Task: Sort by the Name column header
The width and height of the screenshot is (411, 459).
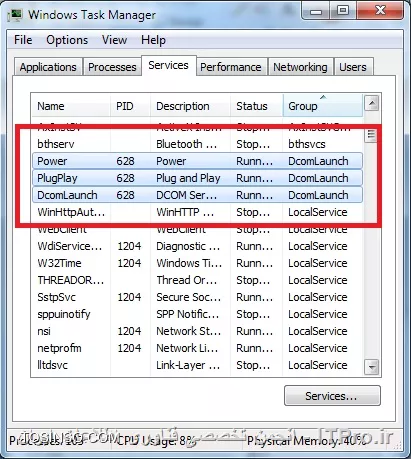Action: pyautogui.click(x=71, y=106)
